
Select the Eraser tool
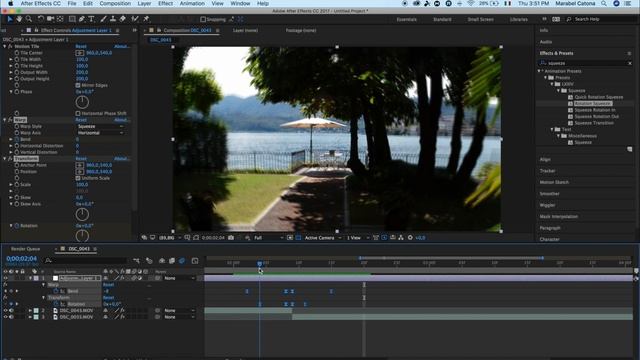(122, 19)
